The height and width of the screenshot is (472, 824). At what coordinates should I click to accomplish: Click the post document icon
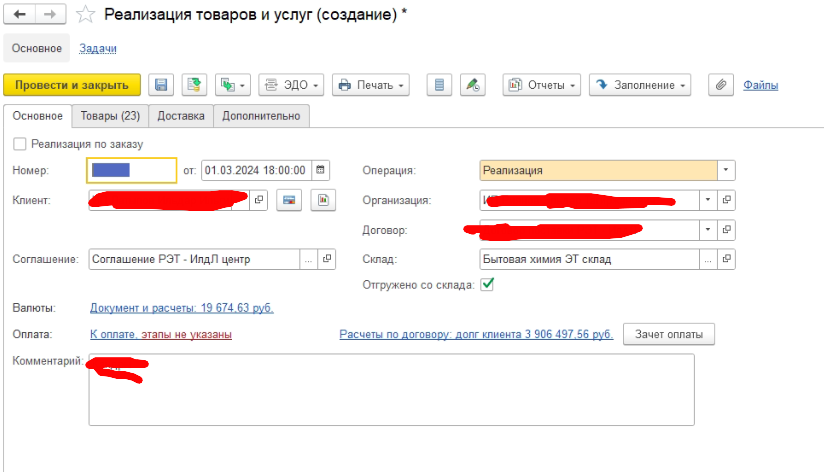pyautogui.click(x=194, y=85)
